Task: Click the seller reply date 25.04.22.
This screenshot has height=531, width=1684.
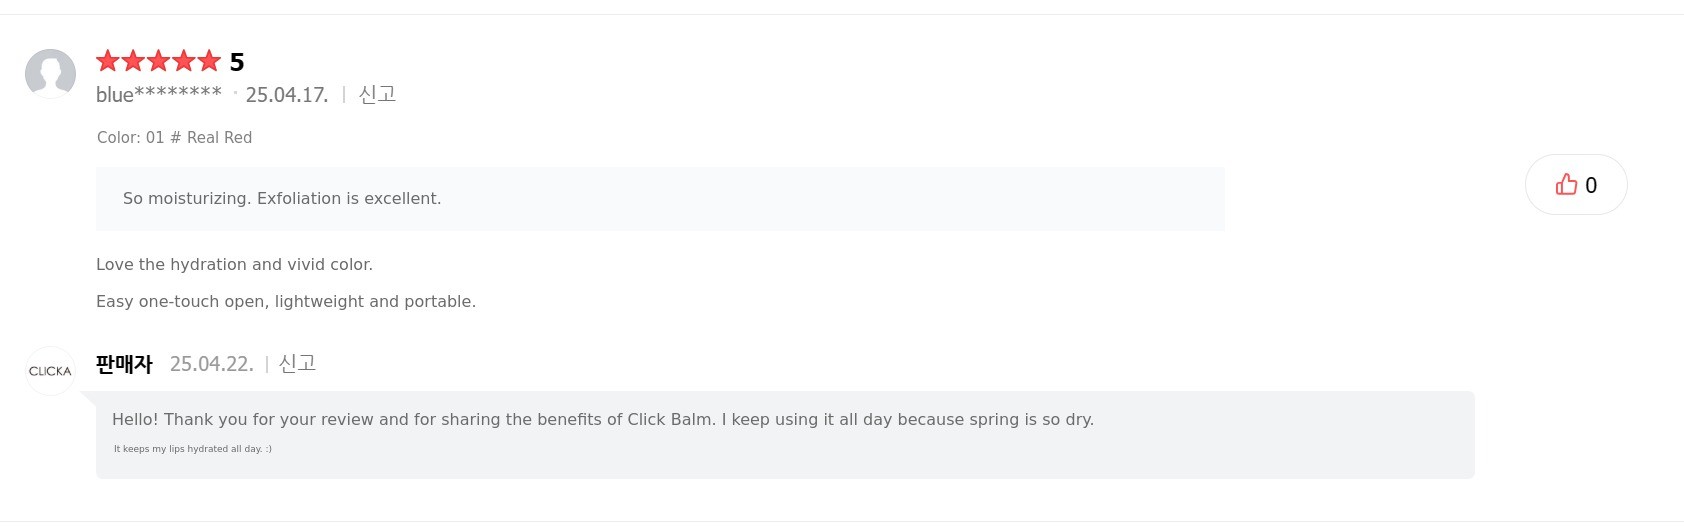Action: [x=212, y=364]
